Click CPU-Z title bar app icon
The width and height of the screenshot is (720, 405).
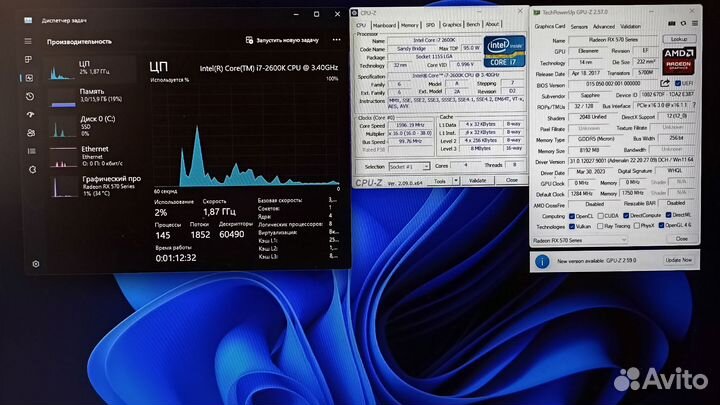point(354,13)
